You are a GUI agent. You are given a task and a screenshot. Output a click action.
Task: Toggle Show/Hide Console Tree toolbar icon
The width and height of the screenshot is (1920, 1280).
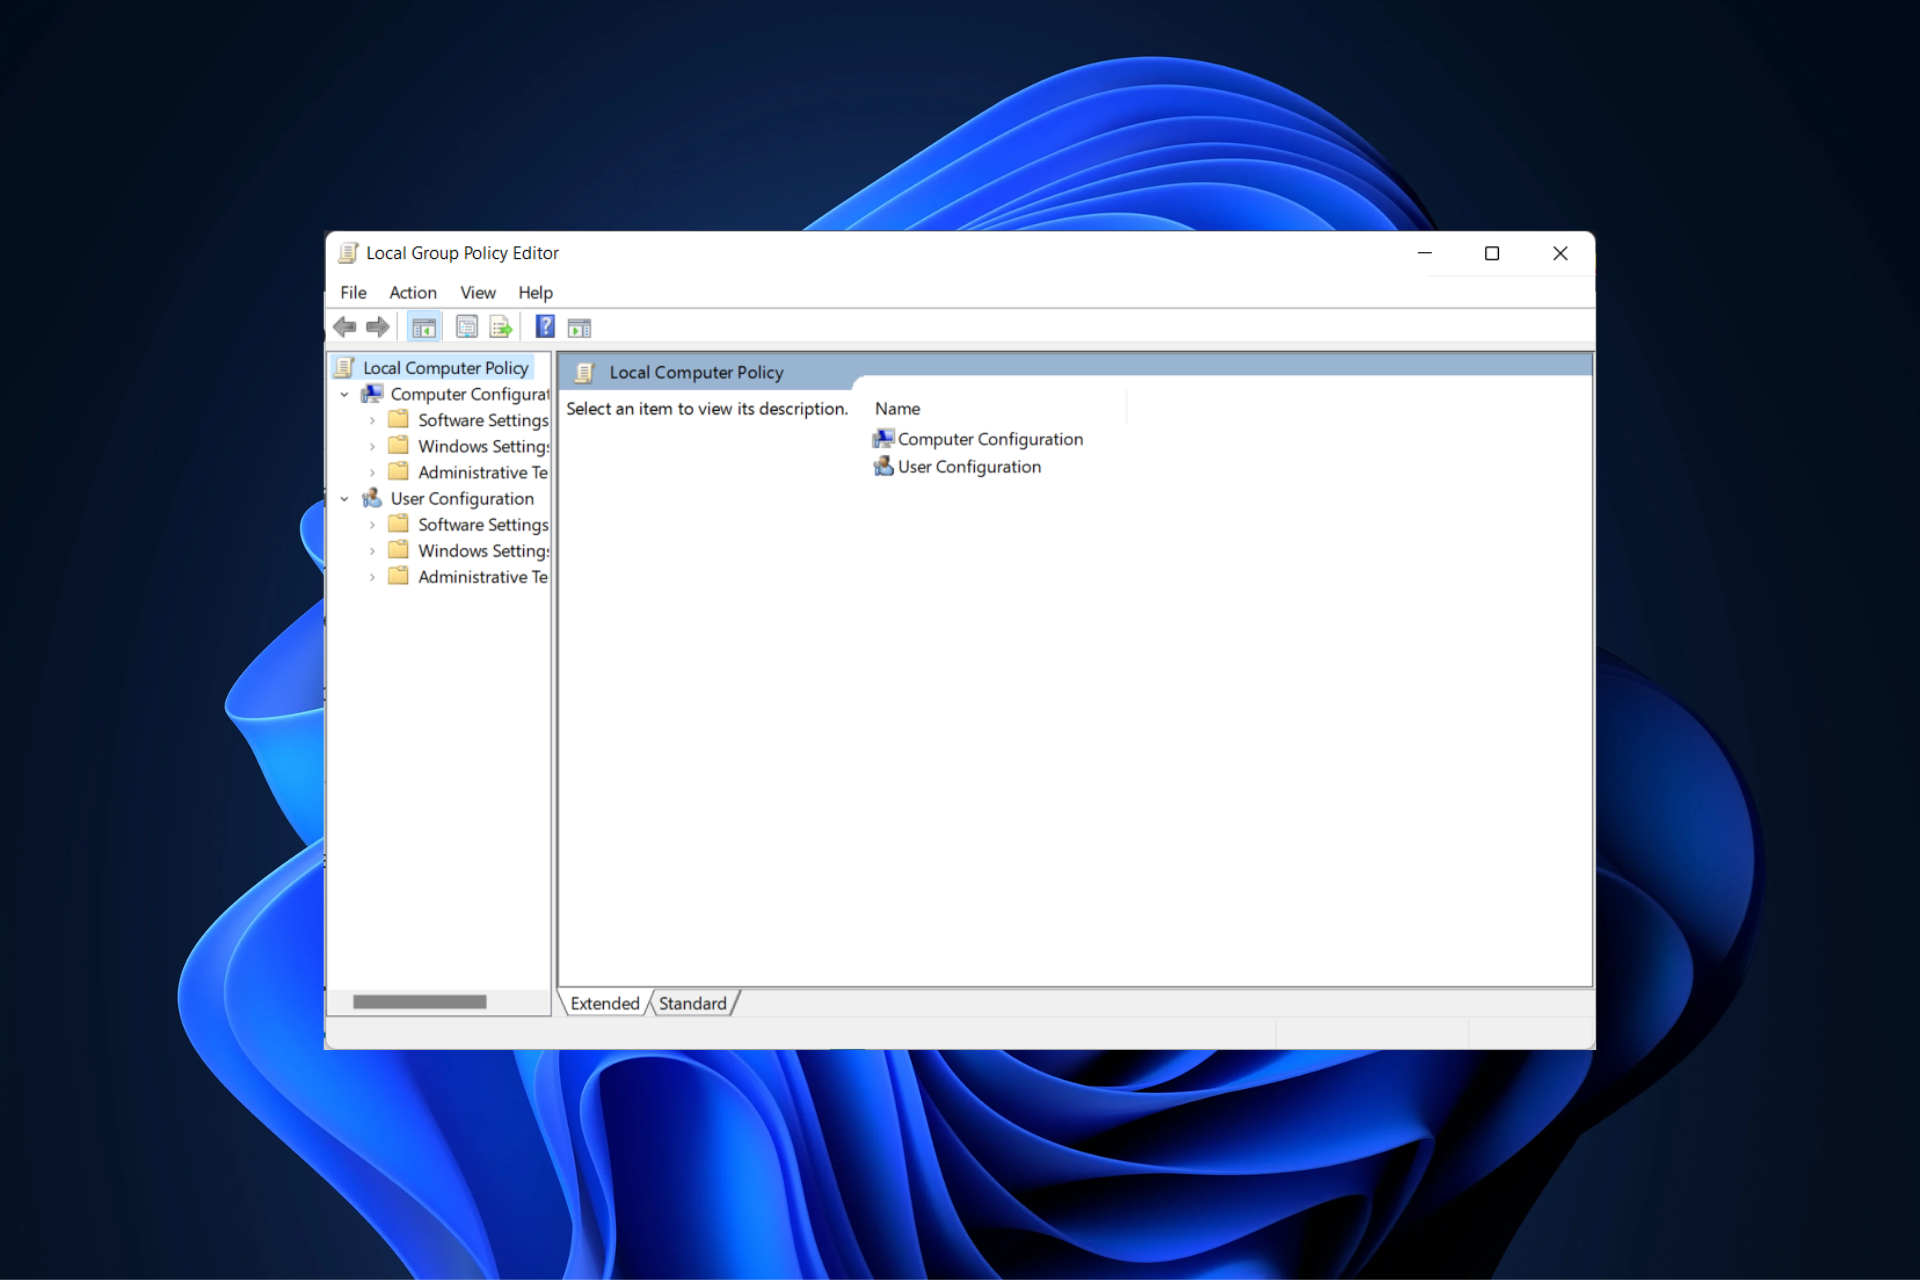coord(424,327)
